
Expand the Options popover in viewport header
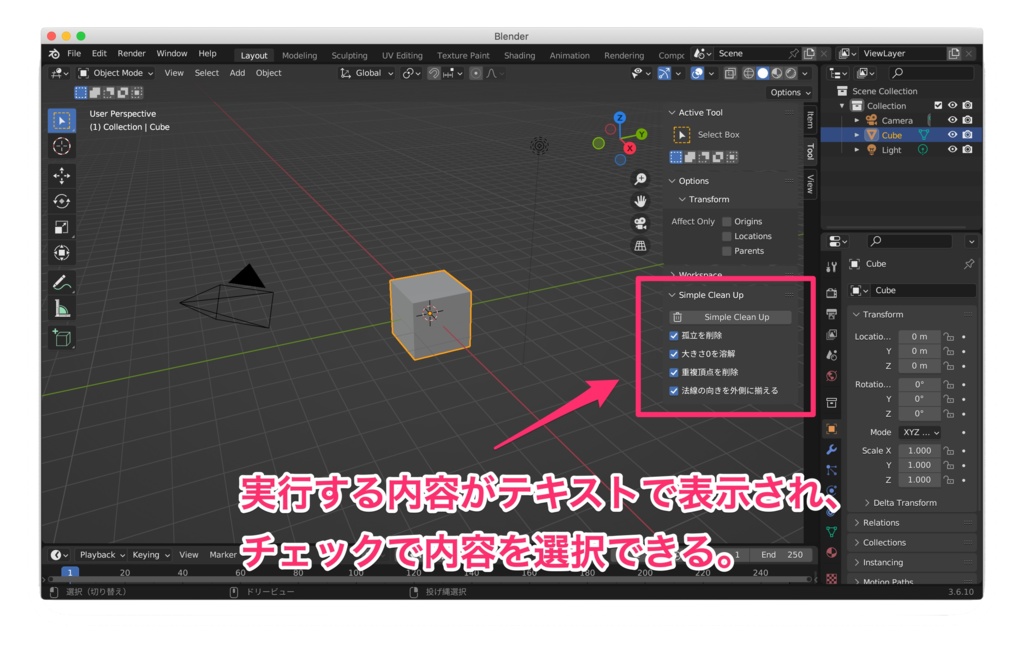789,91
